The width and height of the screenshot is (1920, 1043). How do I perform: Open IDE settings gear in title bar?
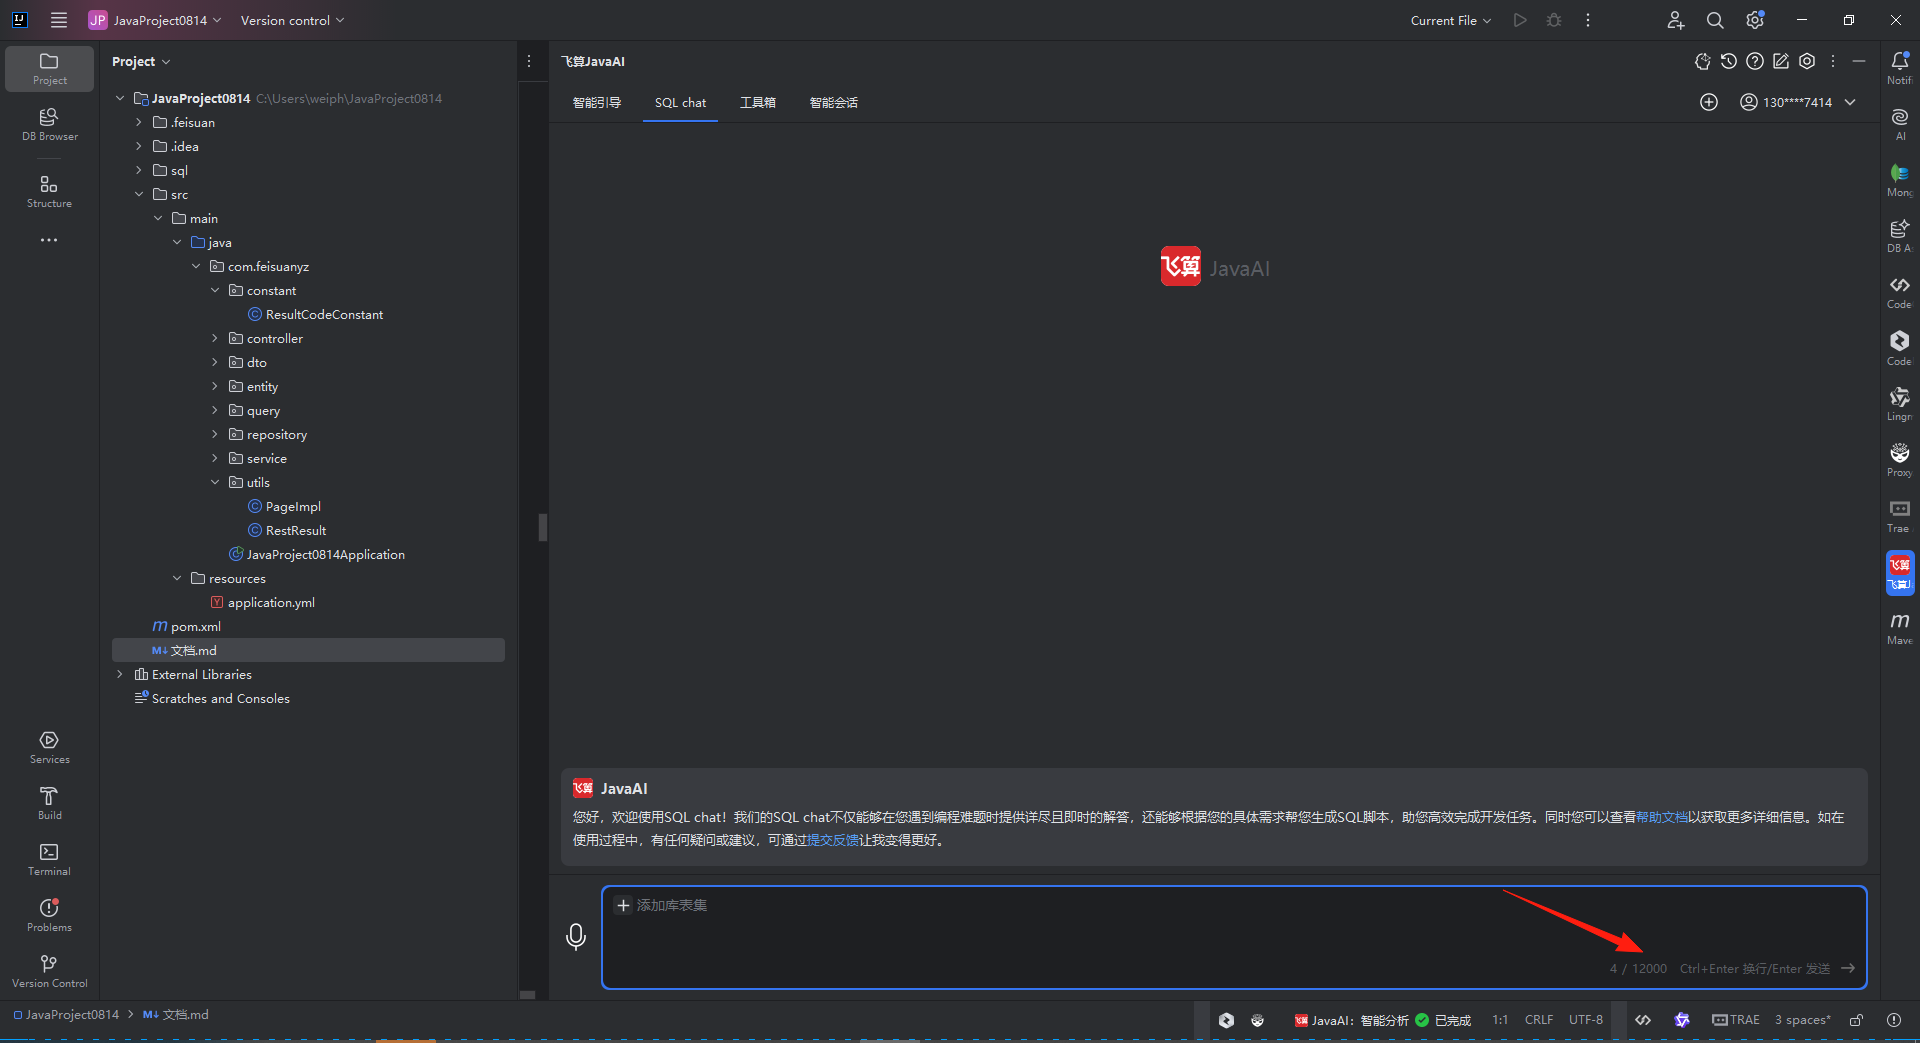[1755, 20]
